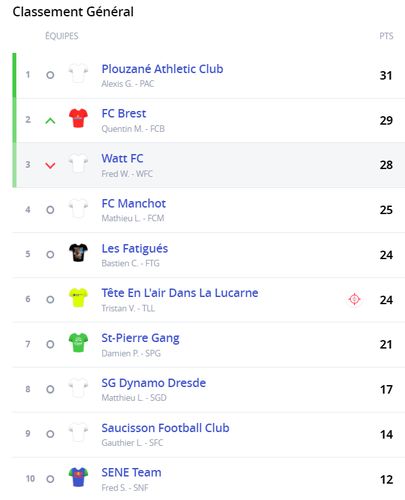Click the PTS column header
Screen dimensions: 405x500
point(386,36)
